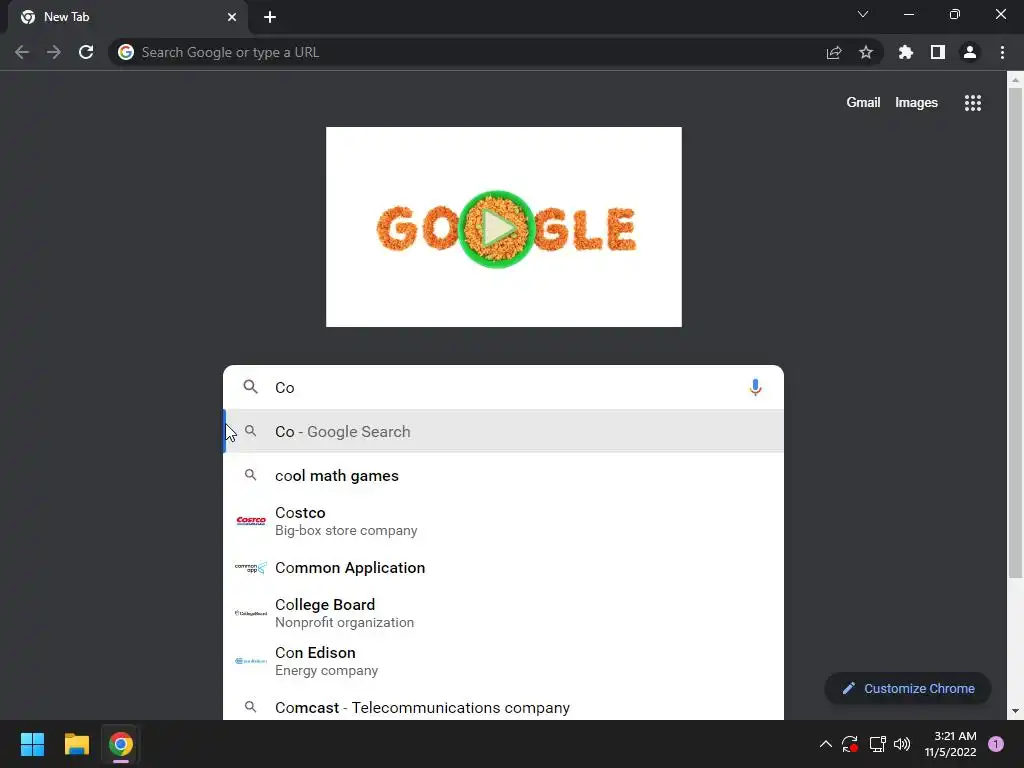Viewport: 1024px width, 768px height.
Task: Select the New Tab tab
Action: pyautogui.click(x=128, y=17)
